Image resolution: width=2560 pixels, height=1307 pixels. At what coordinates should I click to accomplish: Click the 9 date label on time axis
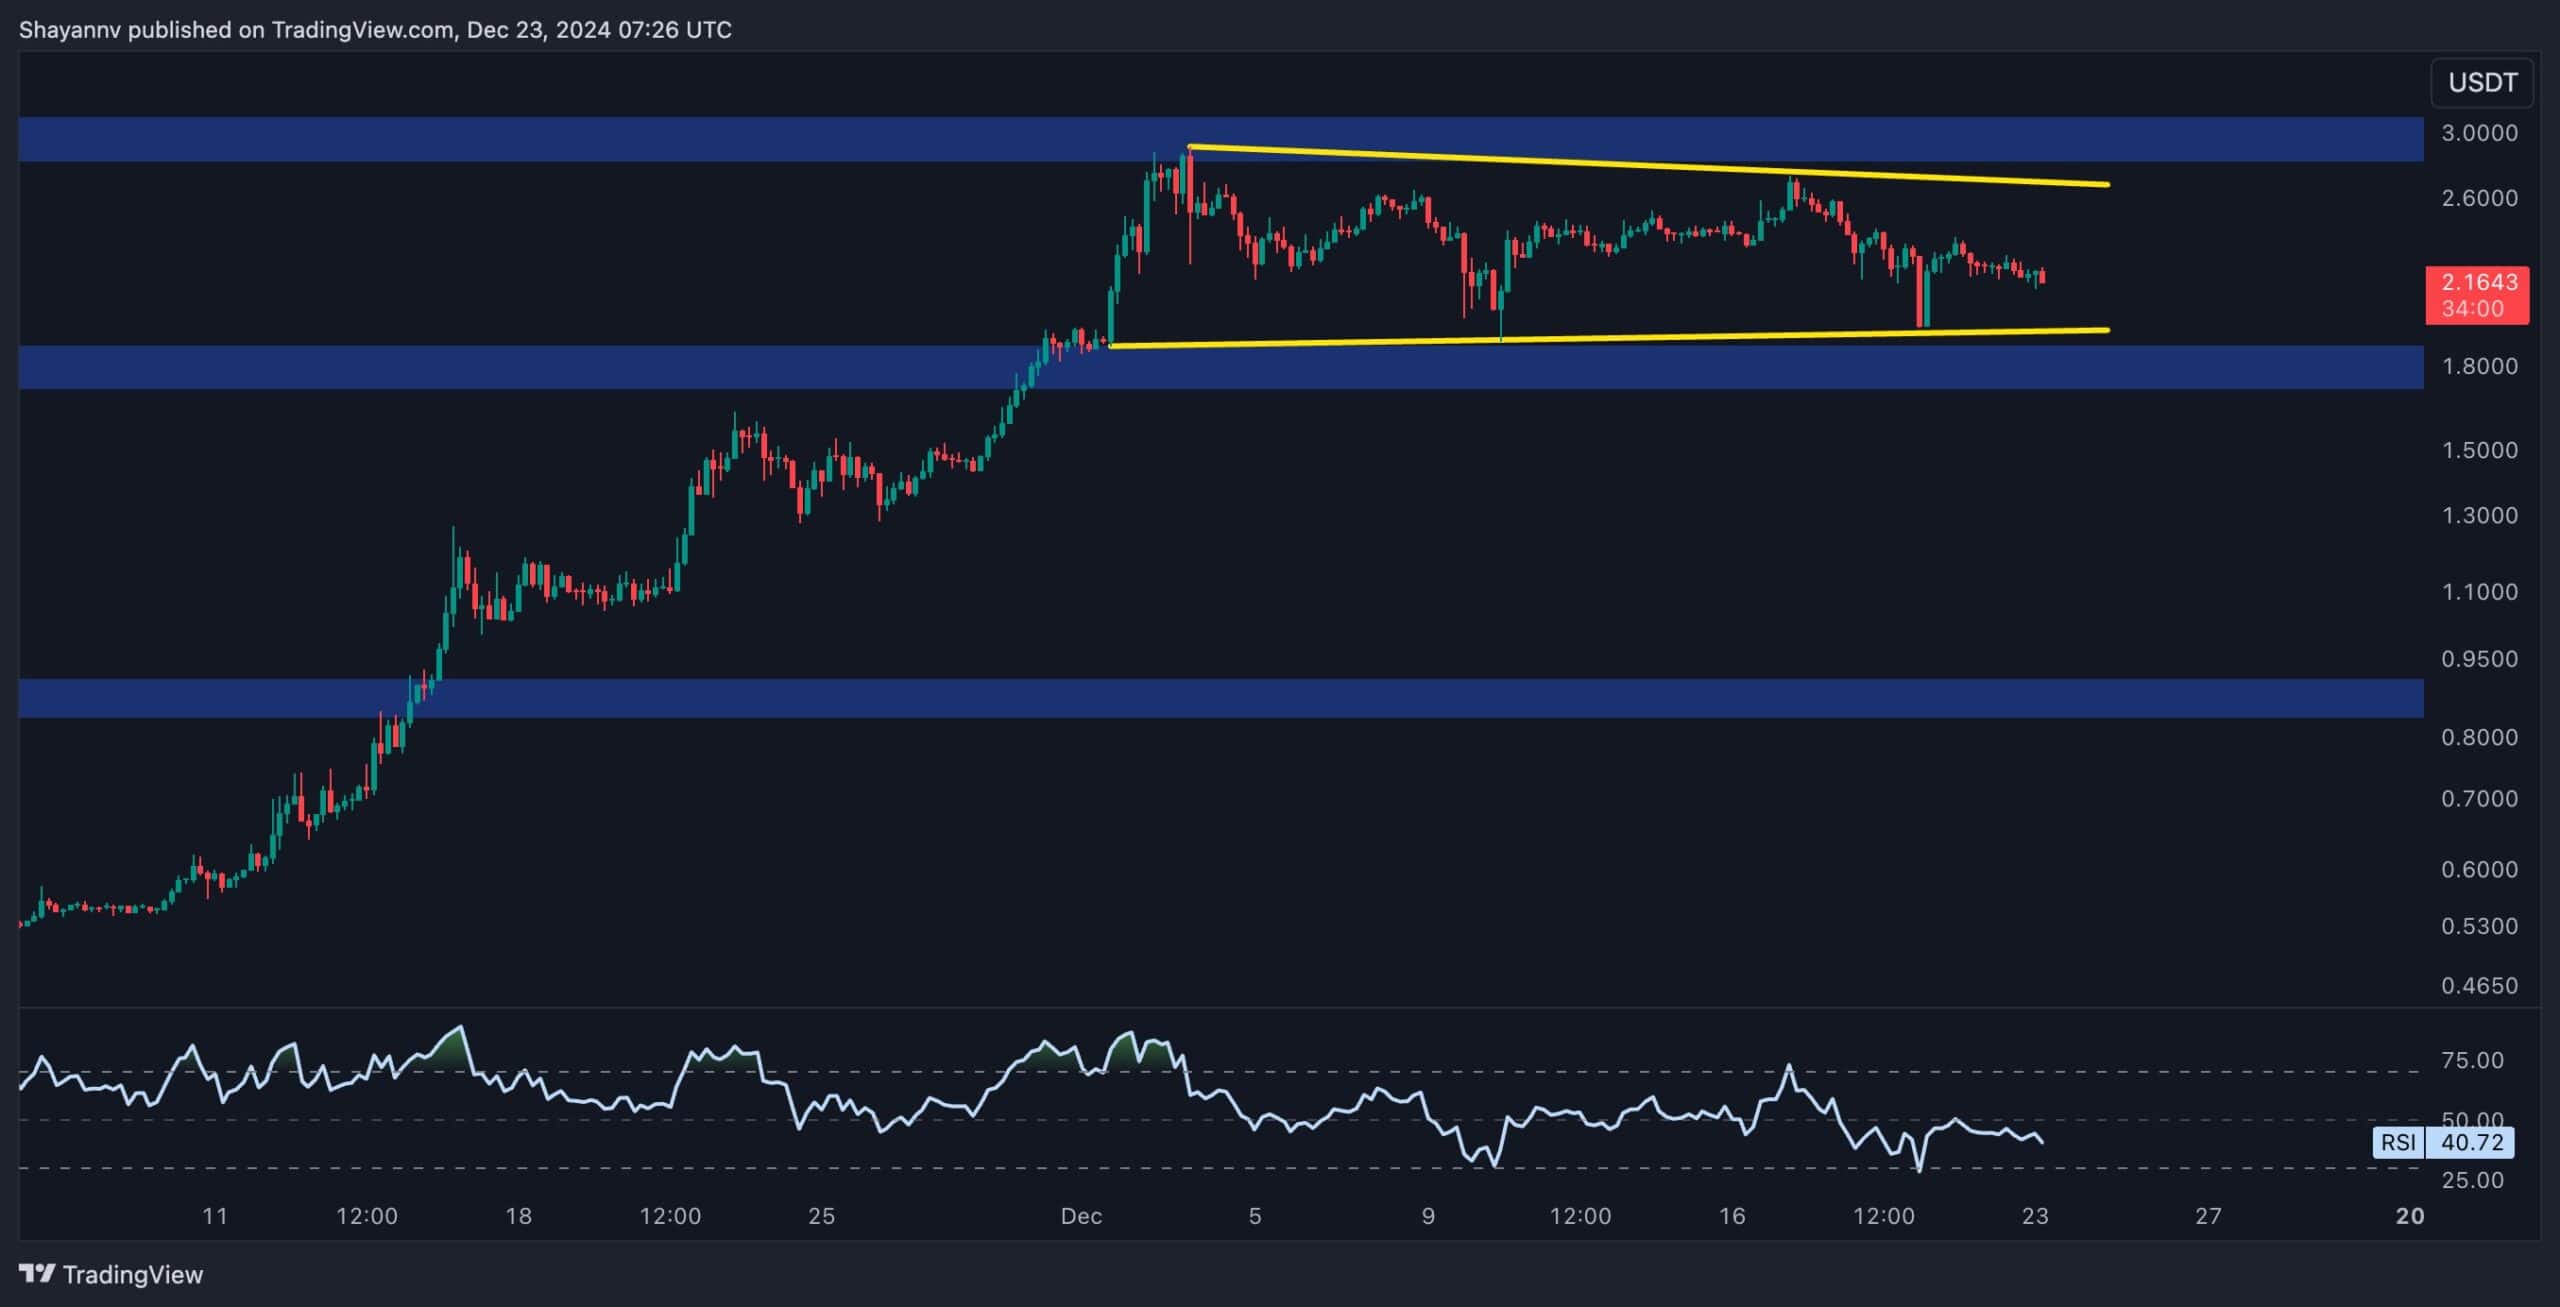click(1428, 1216)
